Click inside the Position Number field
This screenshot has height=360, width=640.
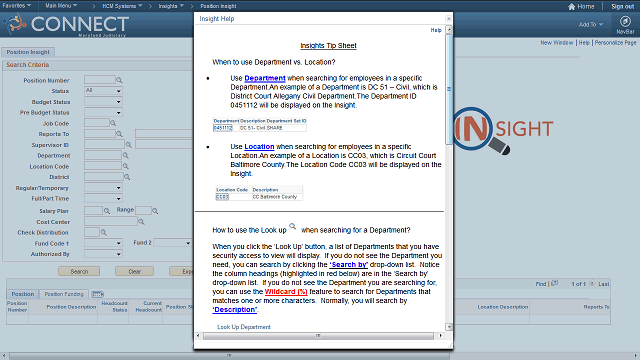pyautogui.click(x=100, y=80)
